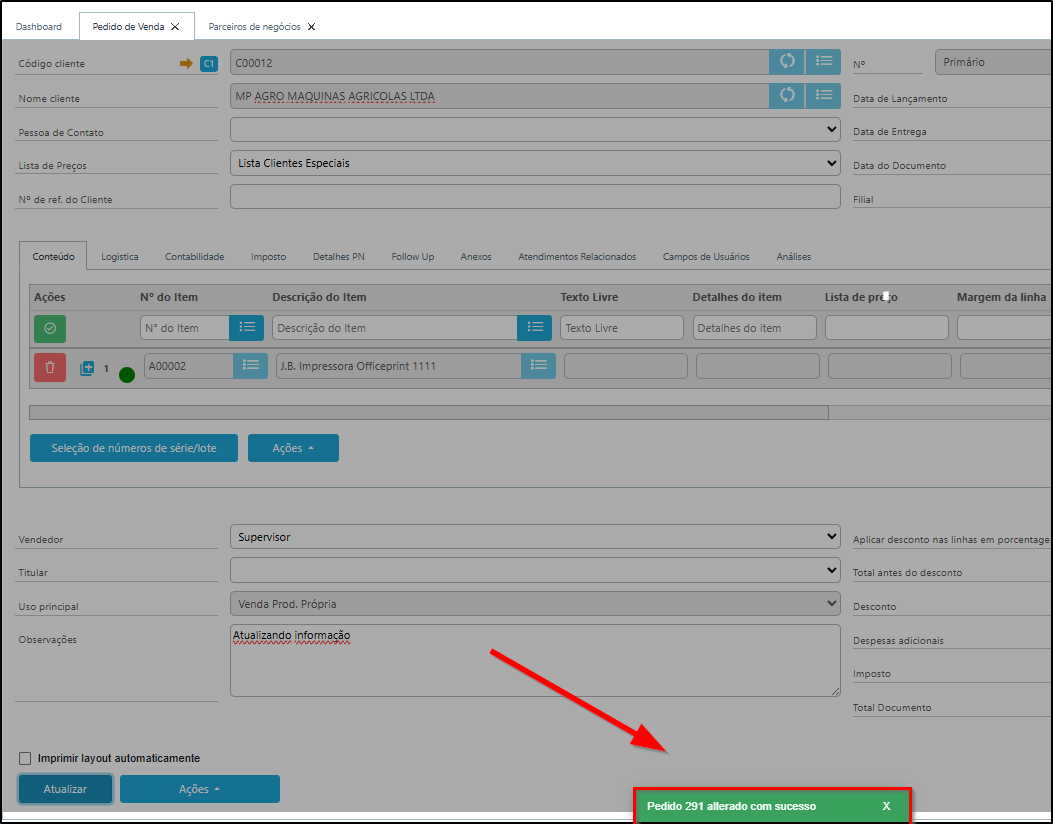Screen dimensions: 1053x824
Task: Delete item row with red trash icon
Action: 50,367
